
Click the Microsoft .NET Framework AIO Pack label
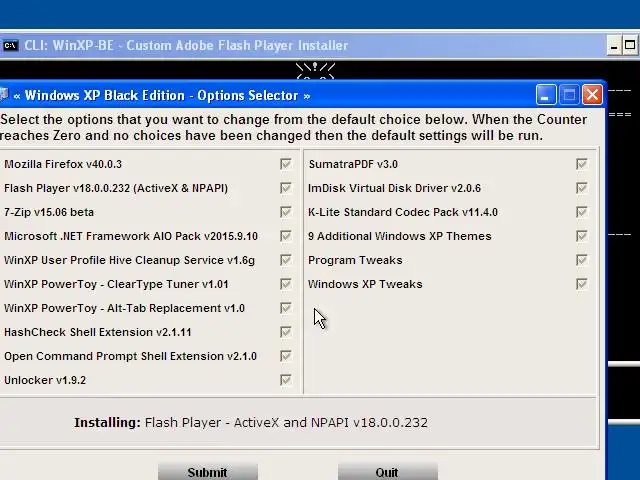point(131,236)
